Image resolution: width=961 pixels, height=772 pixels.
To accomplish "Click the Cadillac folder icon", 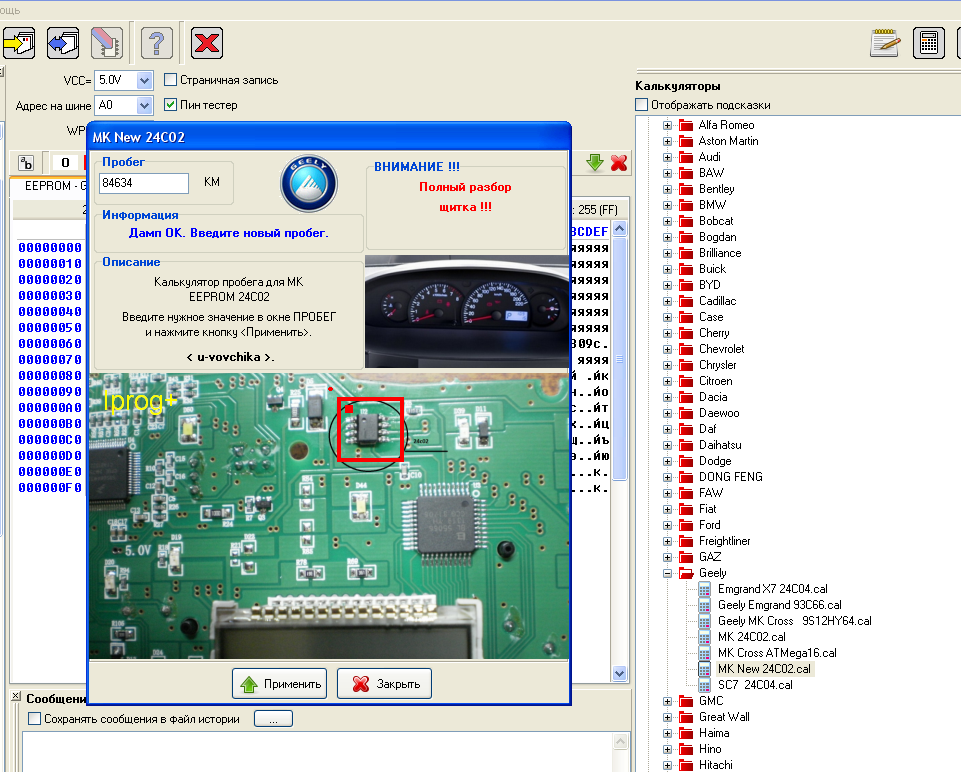I will click(x=686, y=301).
